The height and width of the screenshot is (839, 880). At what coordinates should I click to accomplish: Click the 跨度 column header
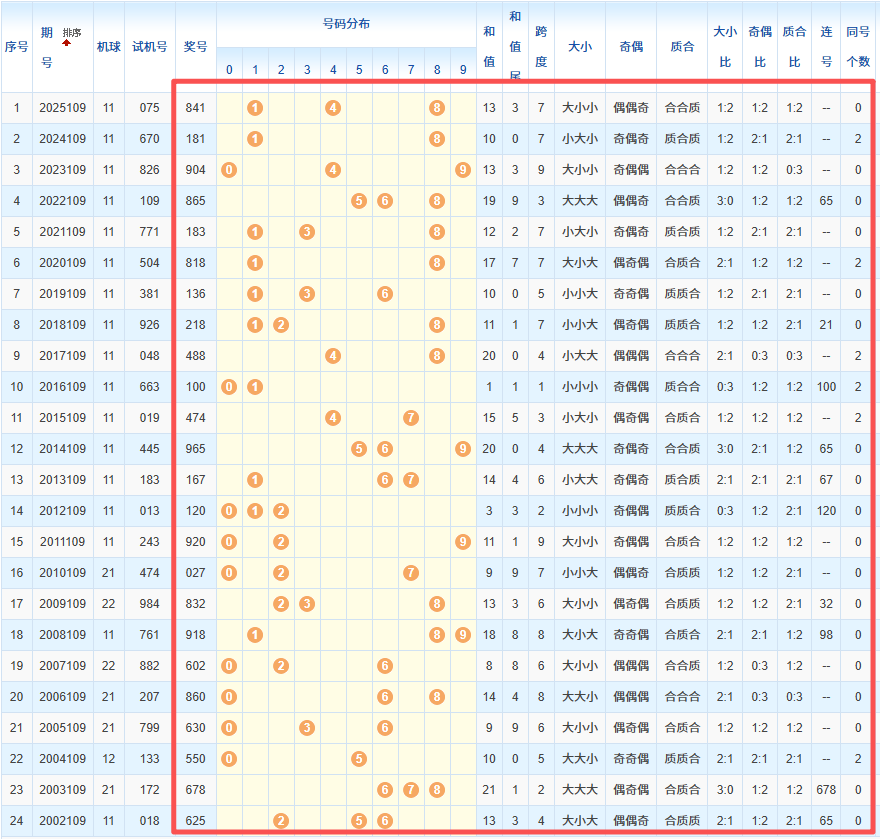point(541,46)
